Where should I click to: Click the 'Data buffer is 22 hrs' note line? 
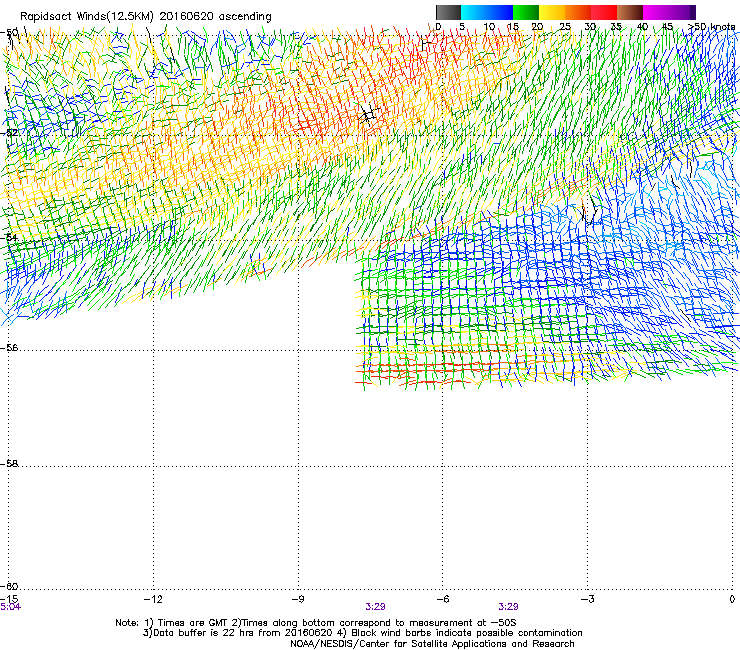coord(362,633)
